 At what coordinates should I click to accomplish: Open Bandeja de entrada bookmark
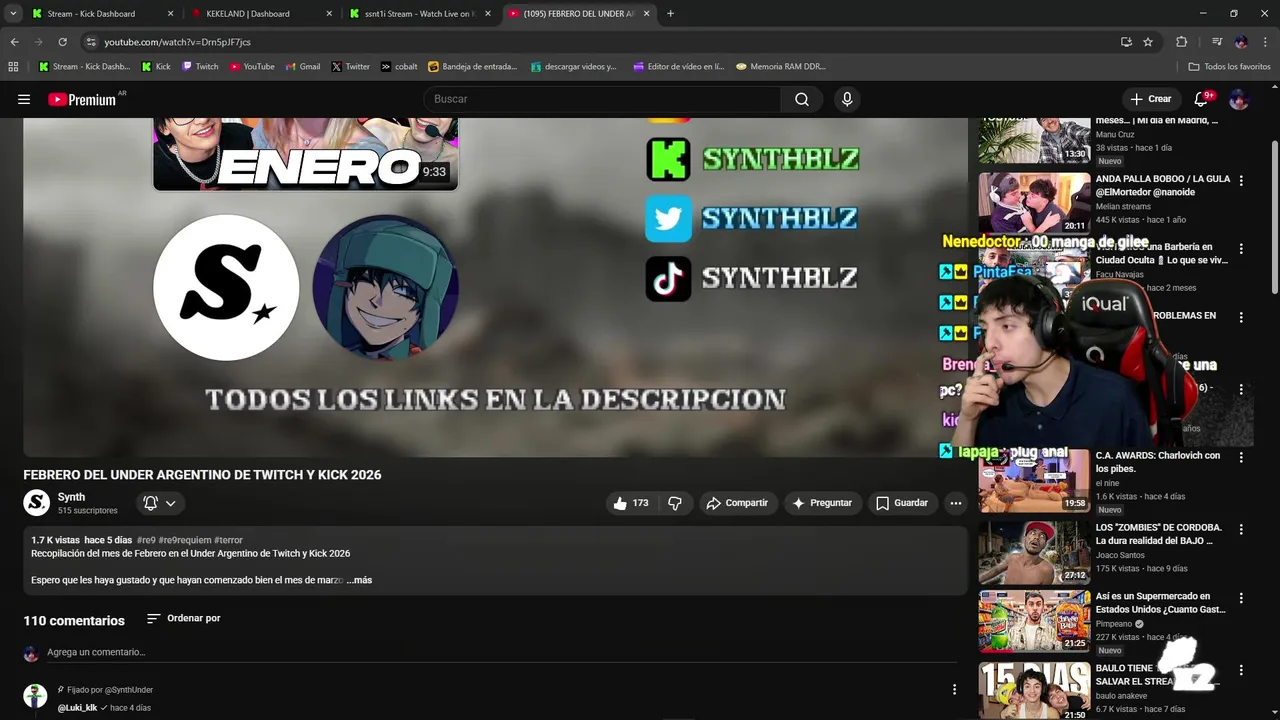[x=473, y=67]
